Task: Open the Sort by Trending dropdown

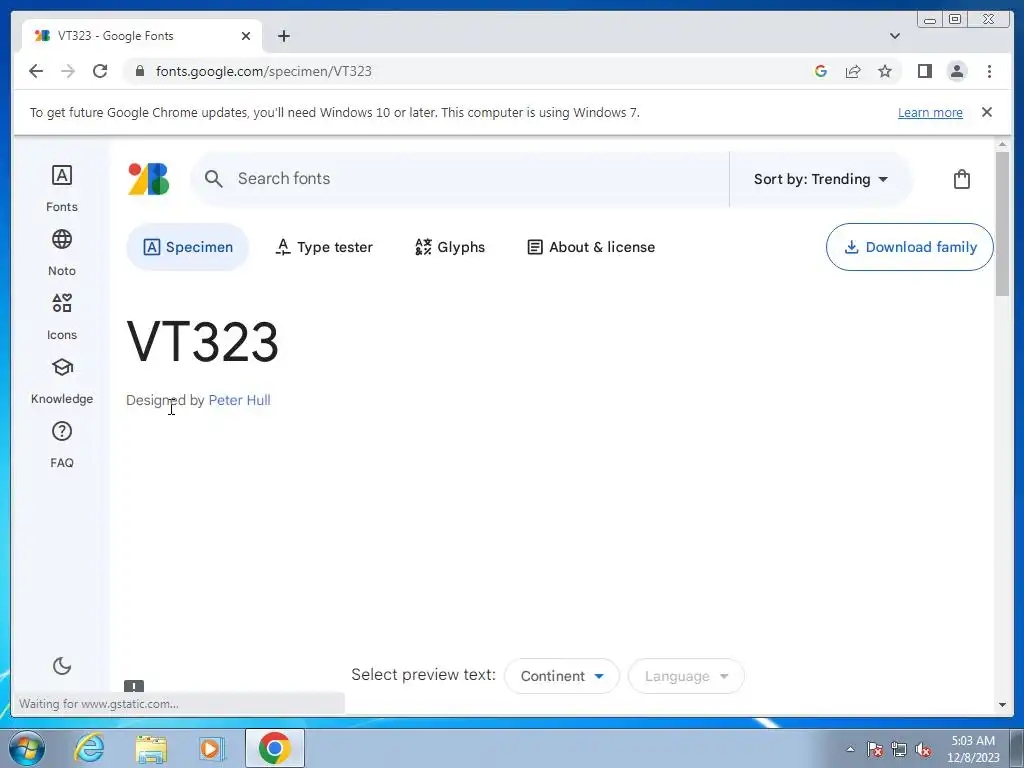Action: click(x=820, y=179)
